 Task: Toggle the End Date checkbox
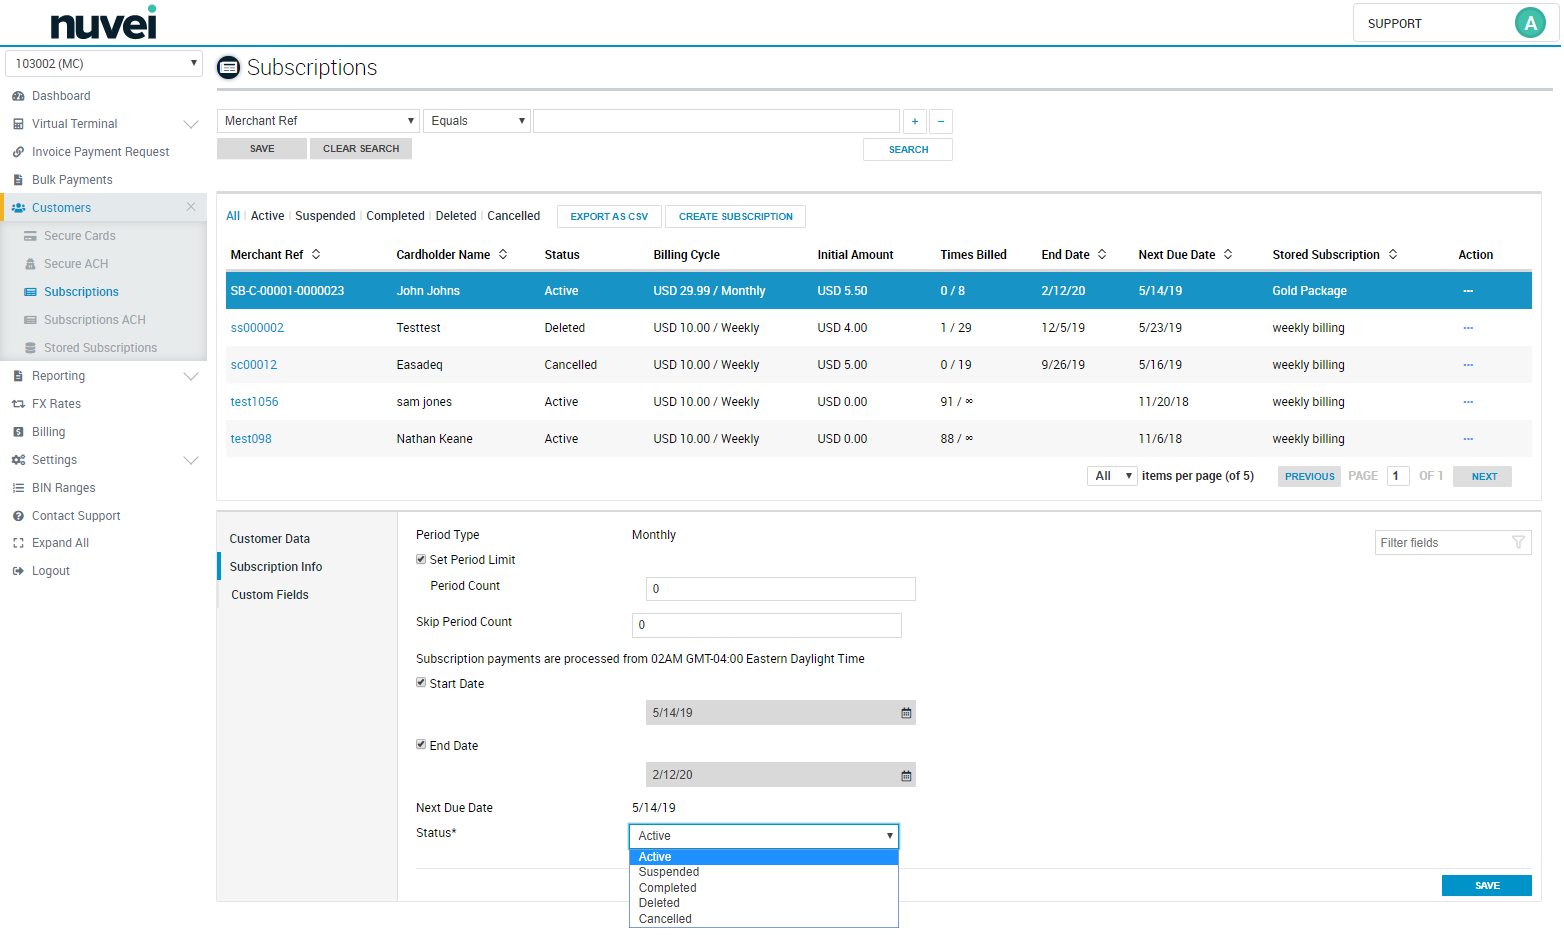(421, 745)
